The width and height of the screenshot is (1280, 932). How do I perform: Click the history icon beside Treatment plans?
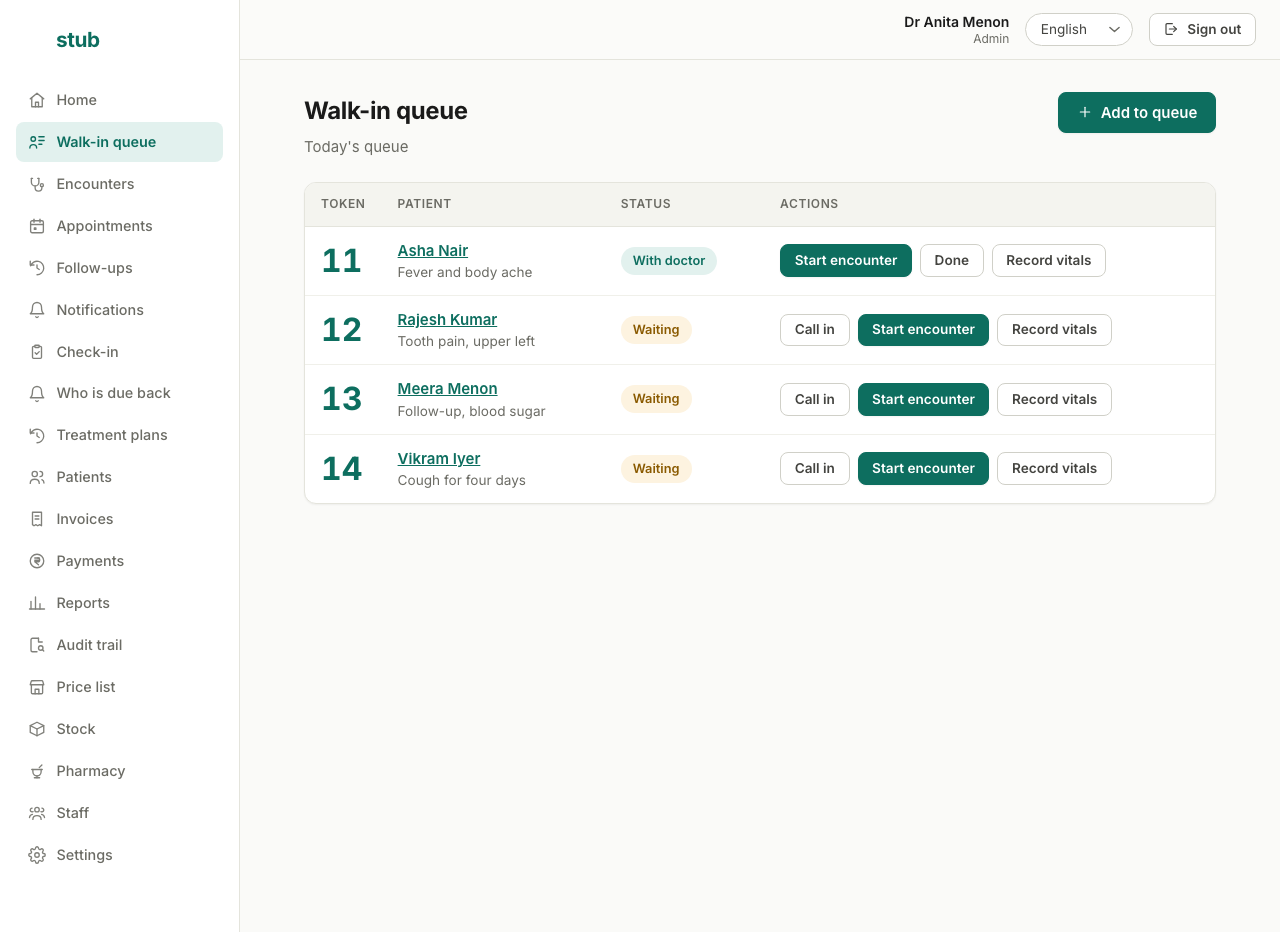(x=37, y=435)
